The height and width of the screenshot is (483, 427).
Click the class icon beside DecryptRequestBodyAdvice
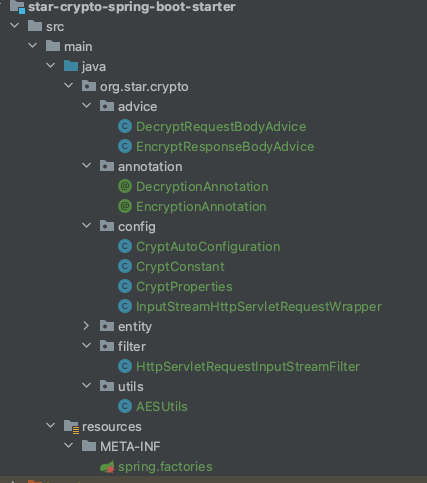(125, 126)
